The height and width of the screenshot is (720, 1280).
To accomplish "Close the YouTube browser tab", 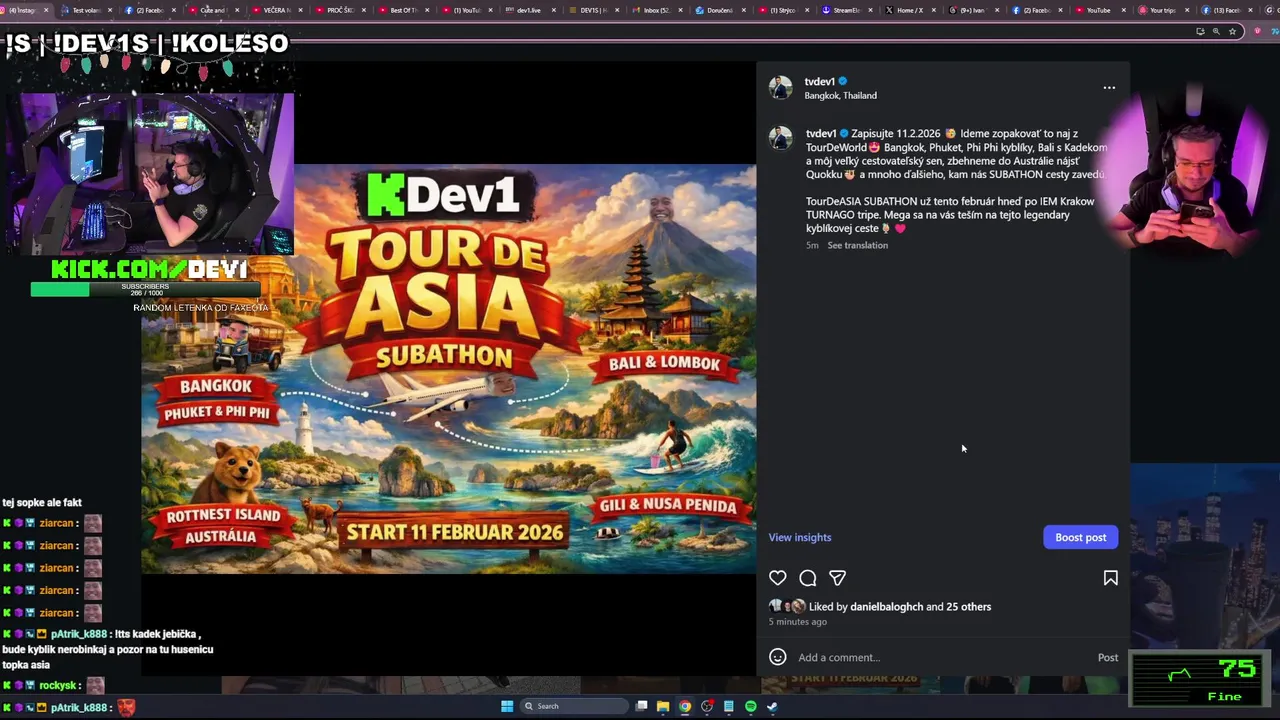I will click(1121, 10).
